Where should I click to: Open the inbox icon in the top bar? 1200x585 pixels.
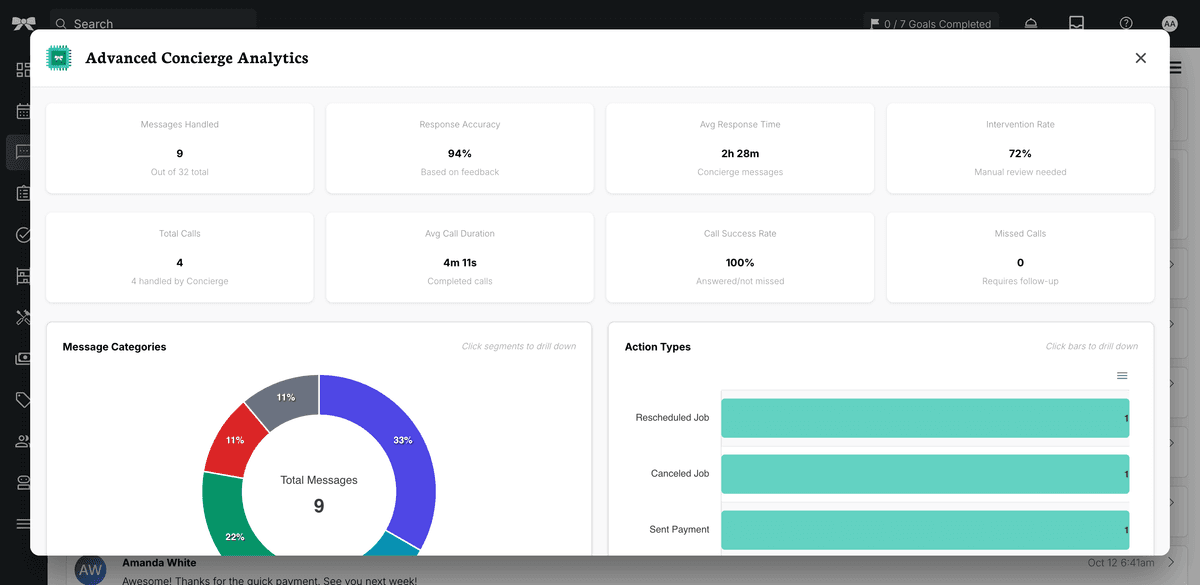pyautogui.click(x=1077, y=23)
